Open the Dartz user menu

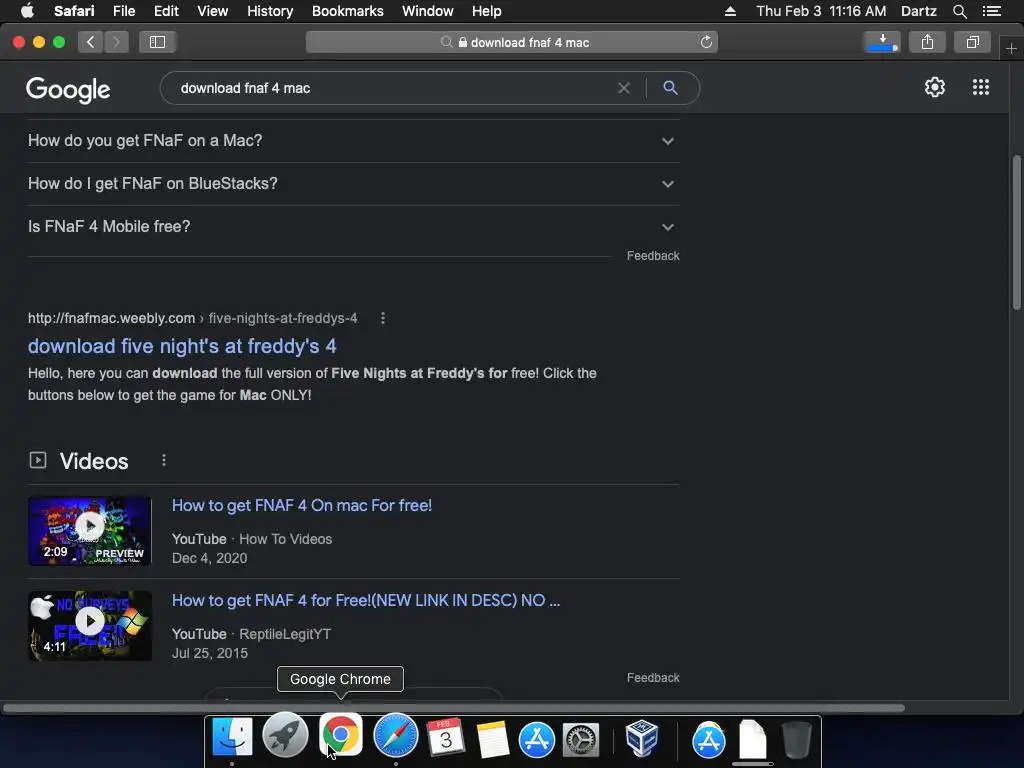pos(918,11)
